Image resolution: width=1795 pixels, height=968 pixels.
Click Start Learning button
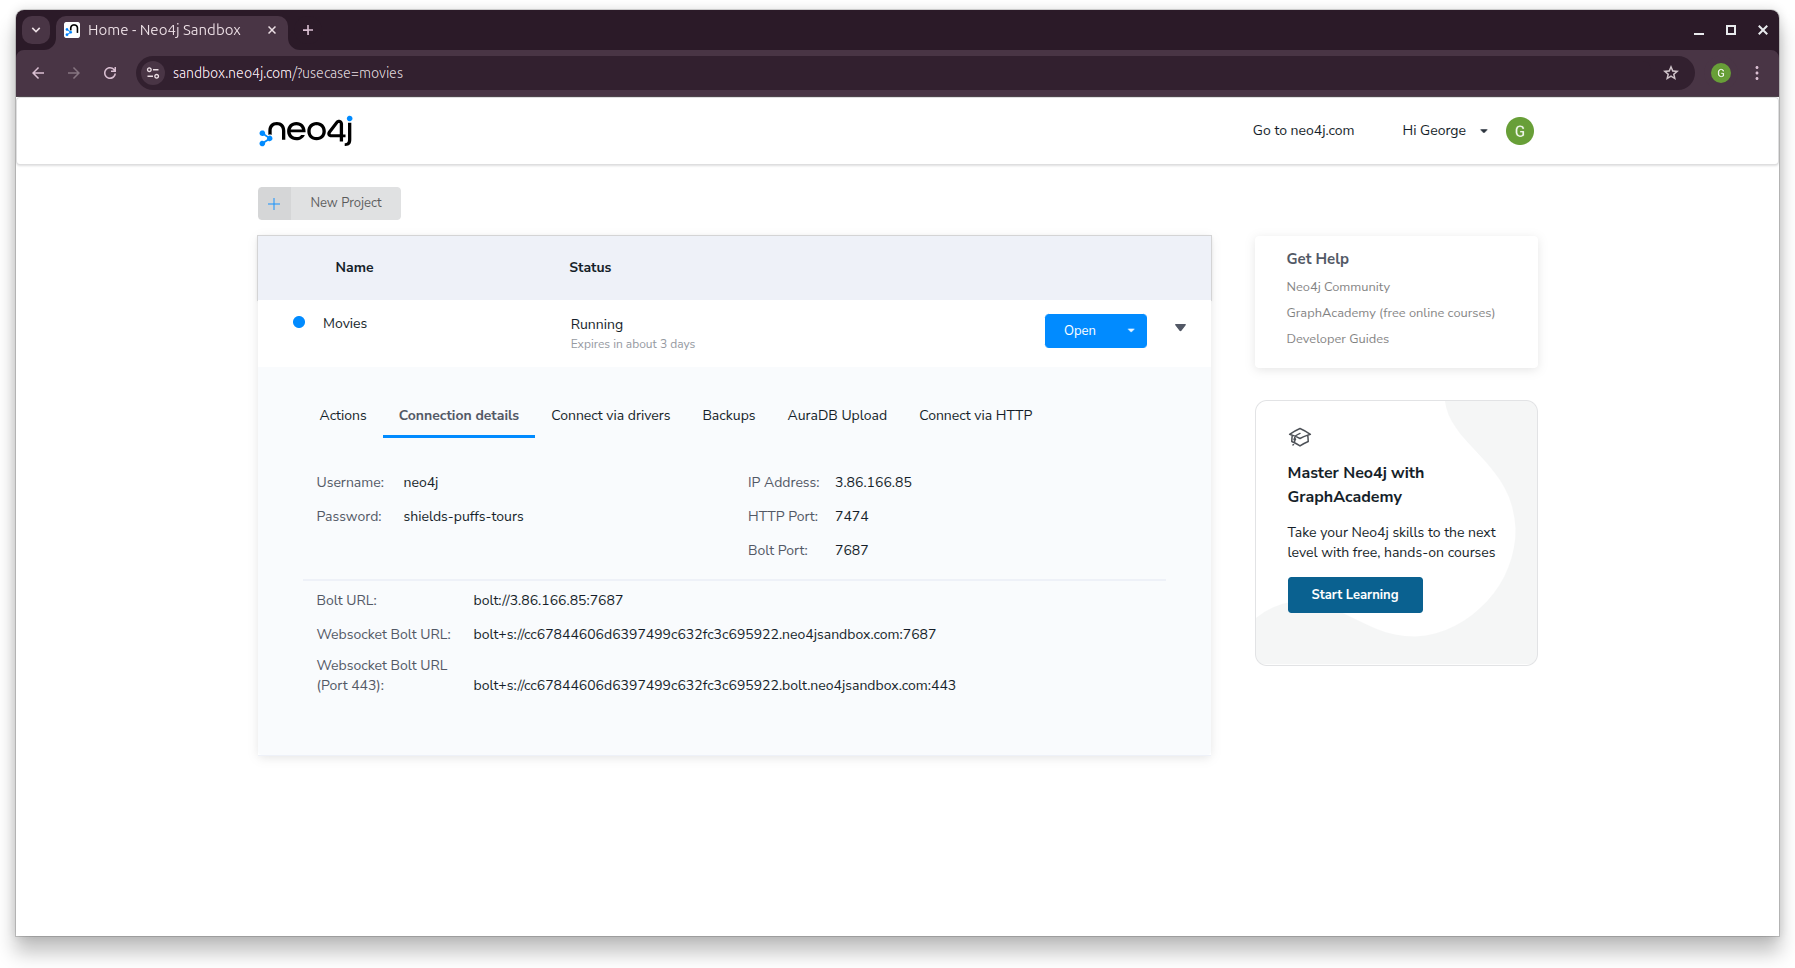tap(1355, 595)
